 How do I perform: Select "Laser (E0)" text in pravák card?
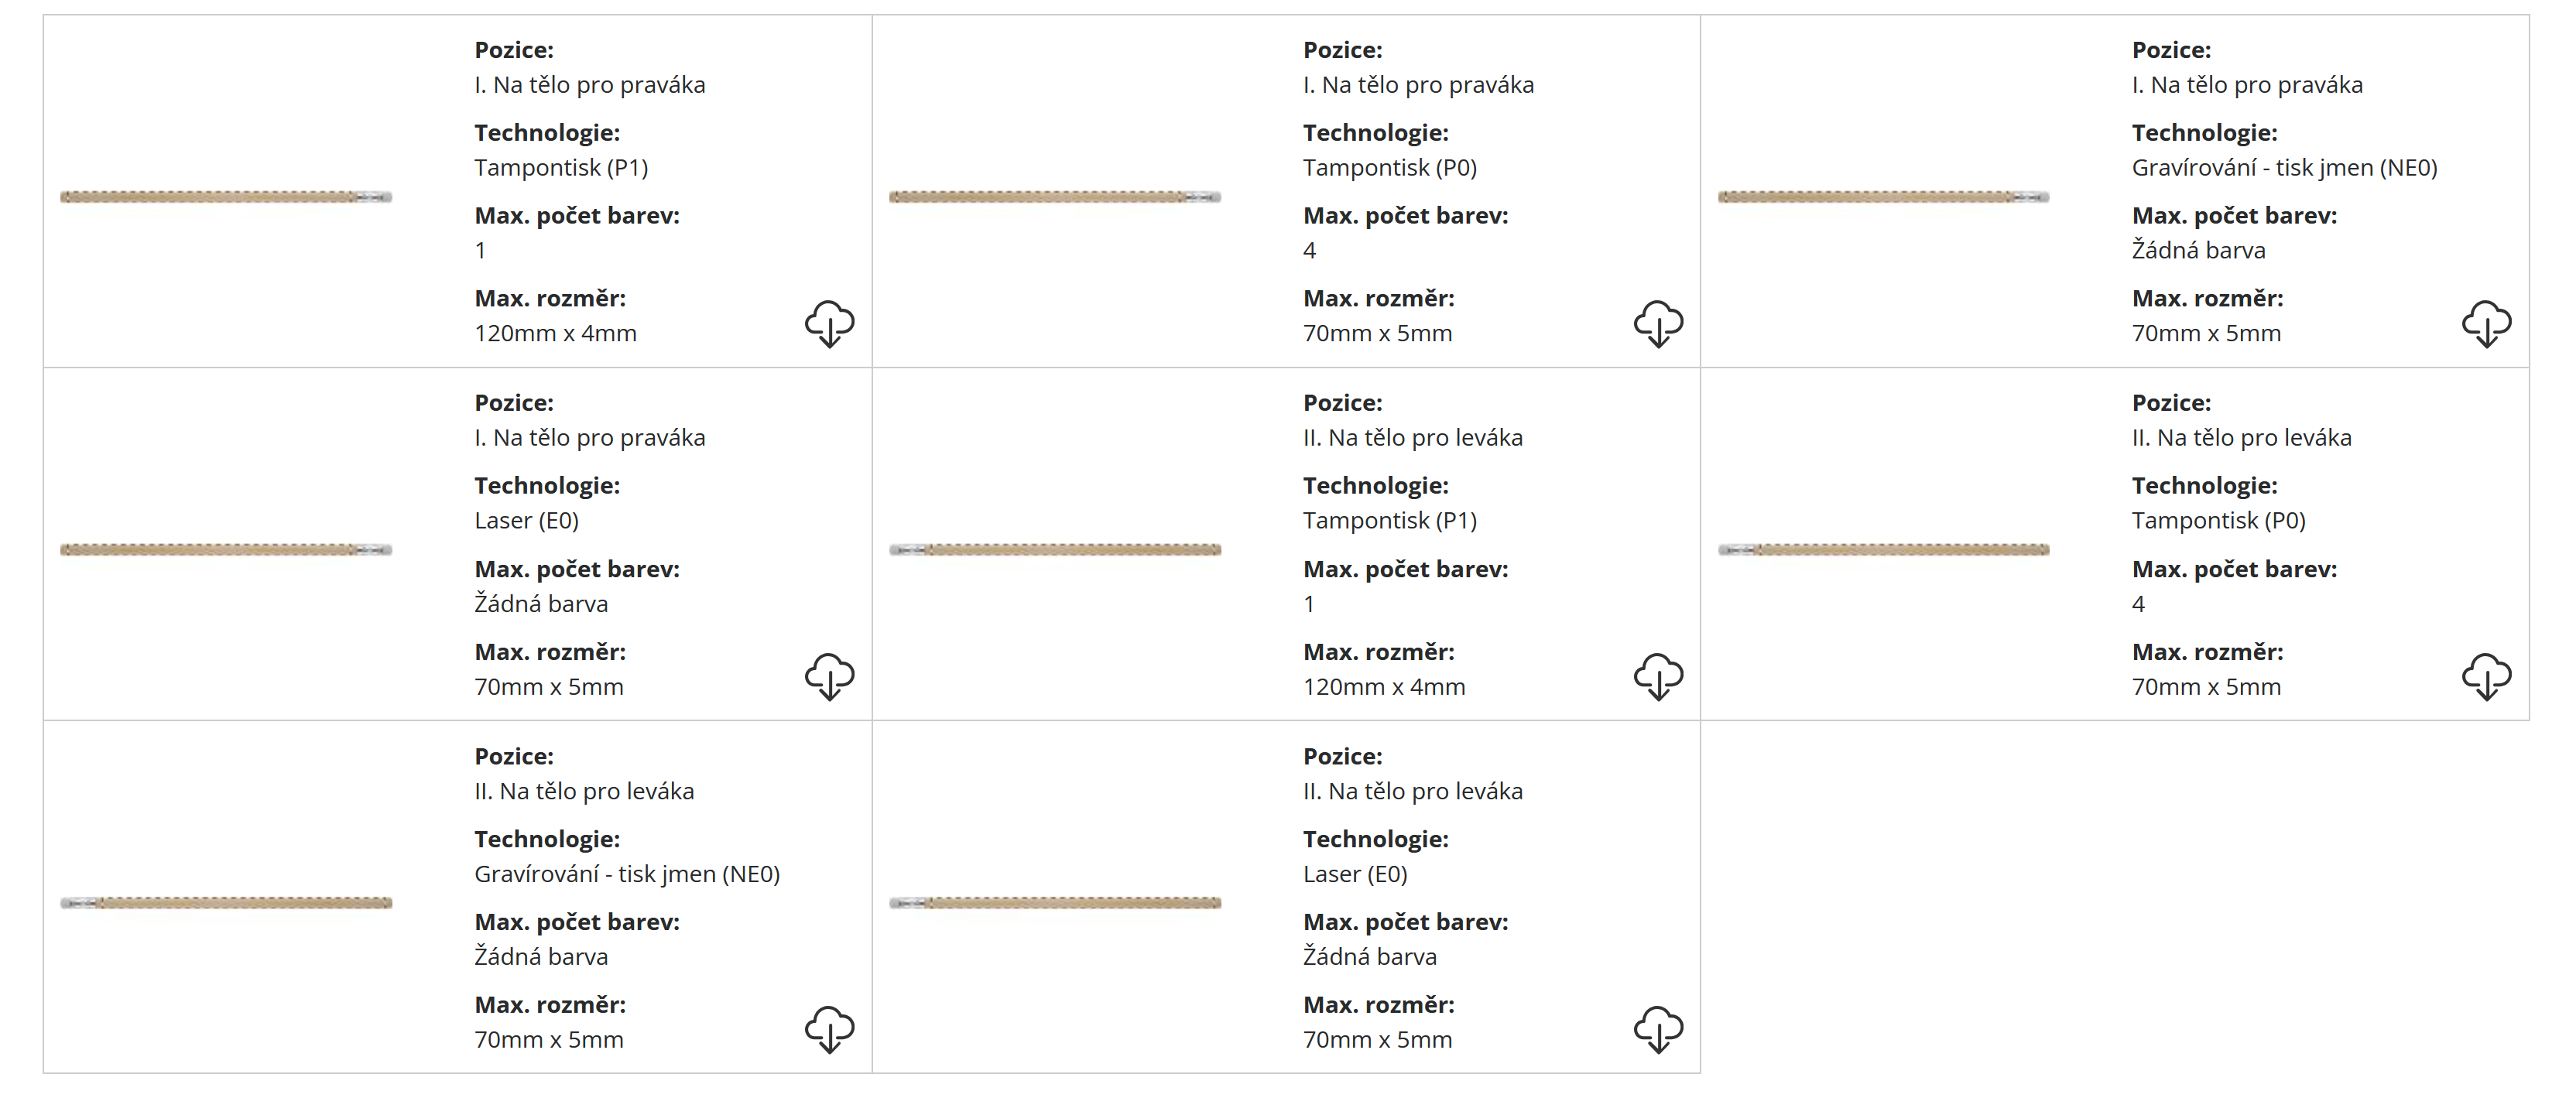[526, 520]
